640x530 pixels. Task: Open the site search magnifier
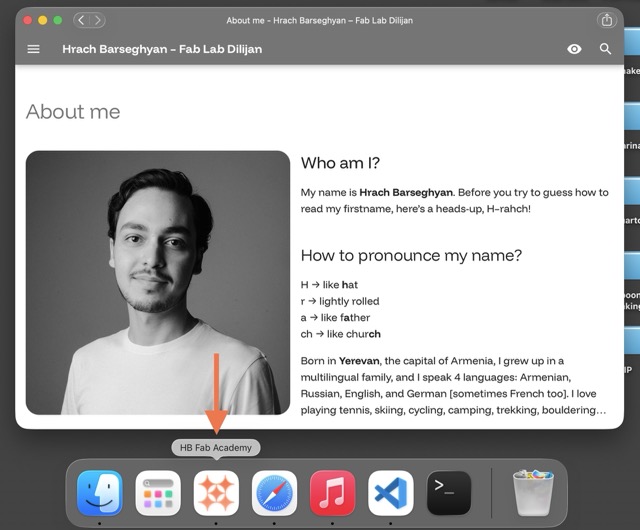coord(605,49)
